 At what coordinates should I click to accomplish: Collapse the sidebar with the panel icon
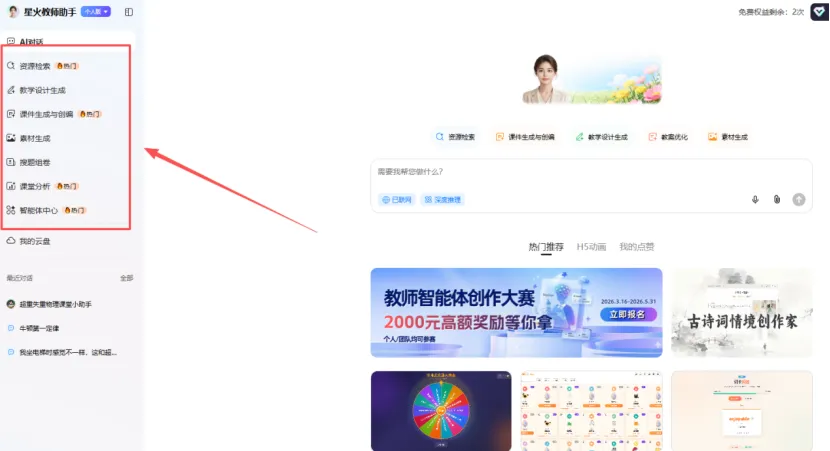click(x=129, y=12)
